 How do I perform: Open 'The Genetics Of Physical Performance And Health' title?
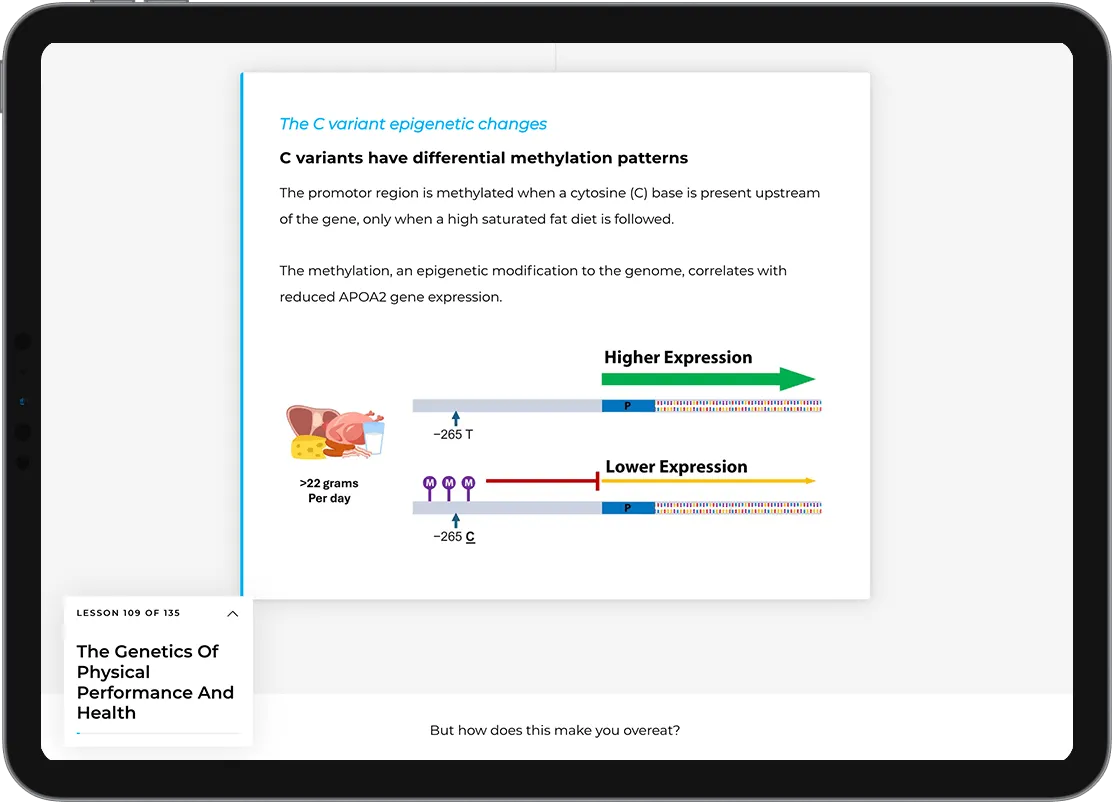pyautogui.click(x=155, y=681)
